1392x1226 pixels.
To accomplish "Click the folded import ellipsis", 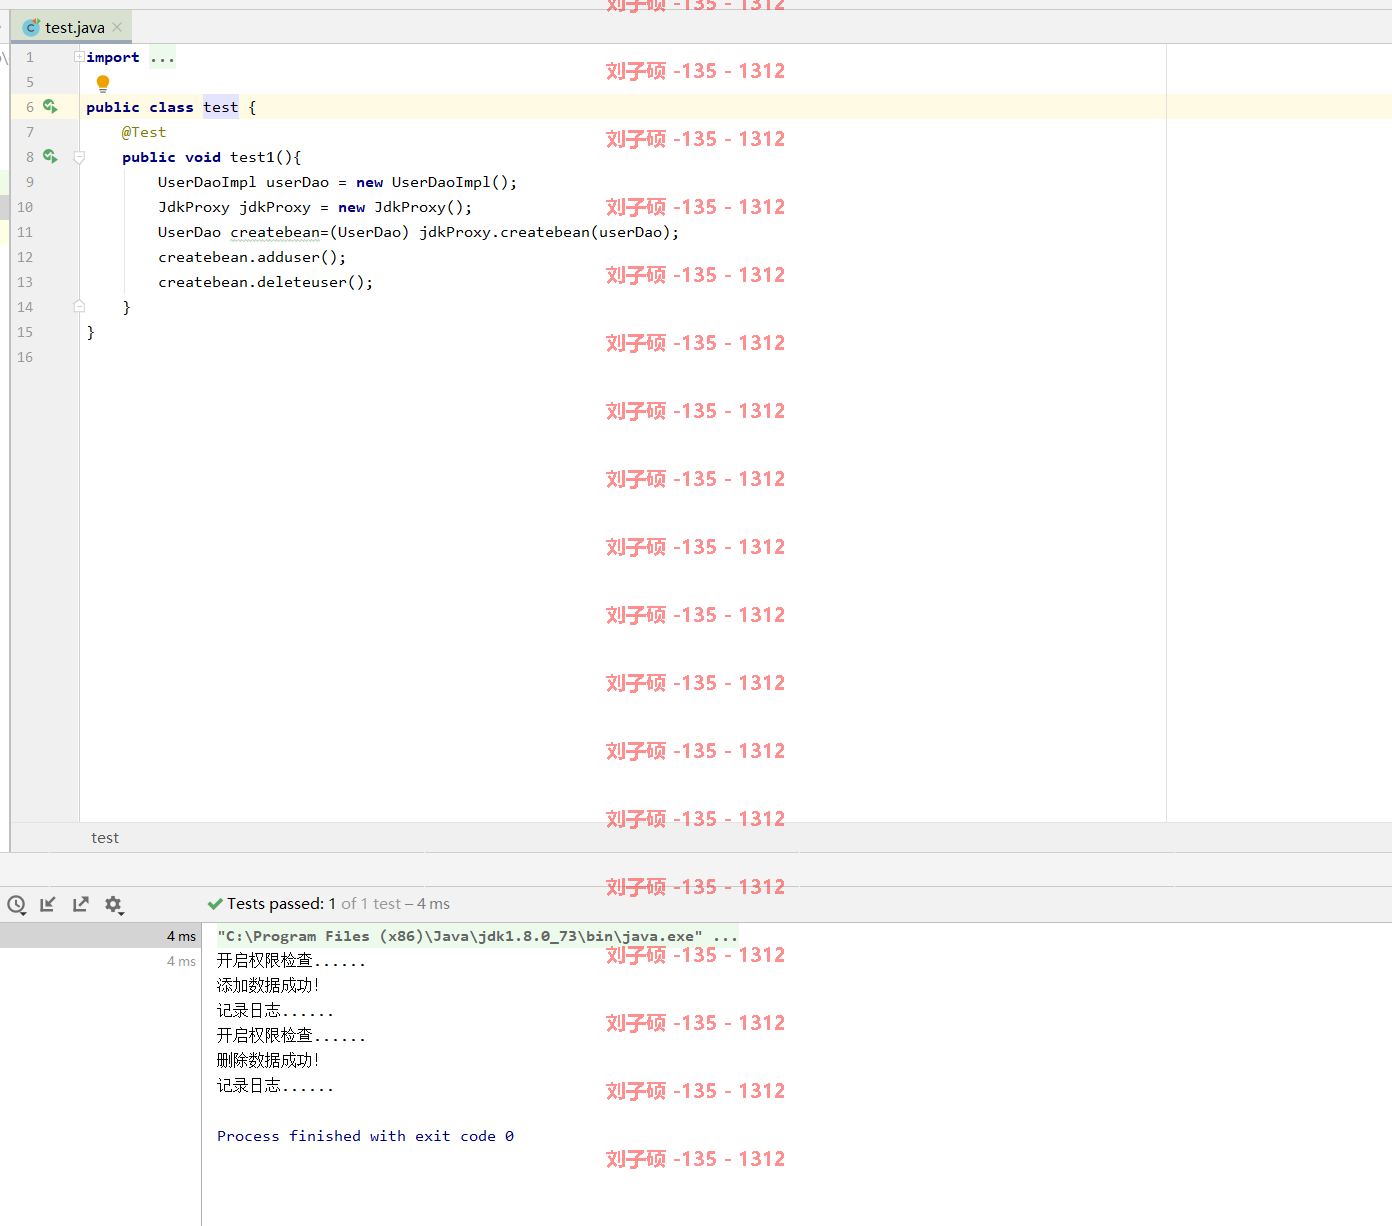I will click(x=162, y=57).
